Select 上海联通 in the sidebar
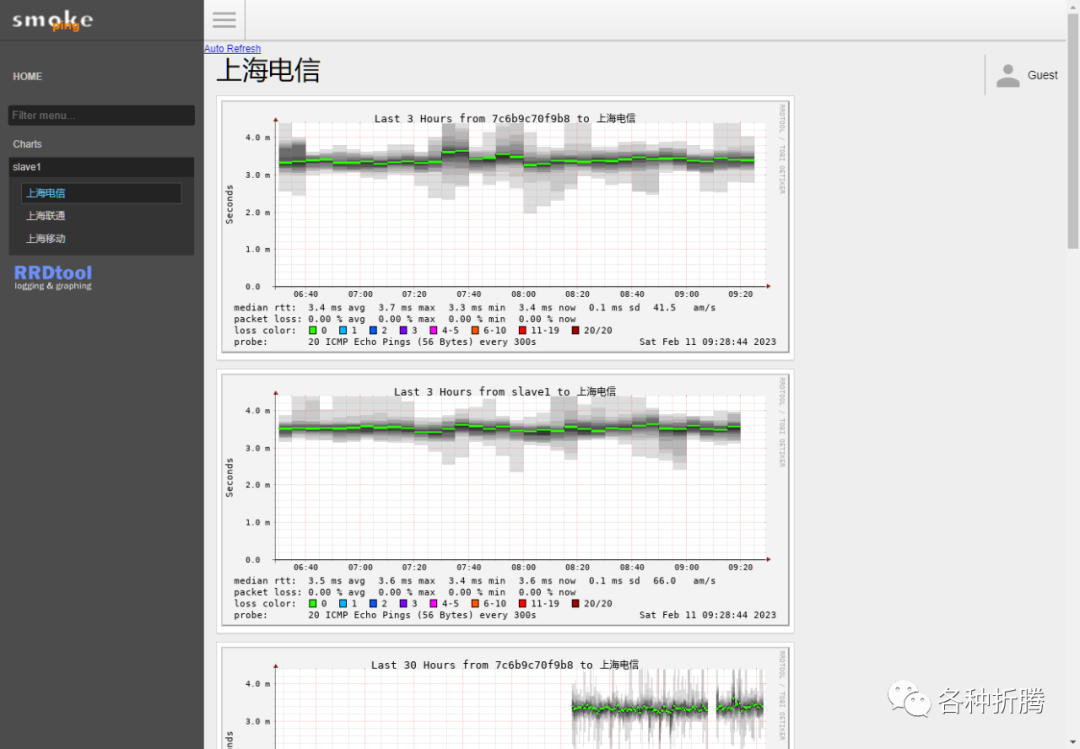 [45, 216]
